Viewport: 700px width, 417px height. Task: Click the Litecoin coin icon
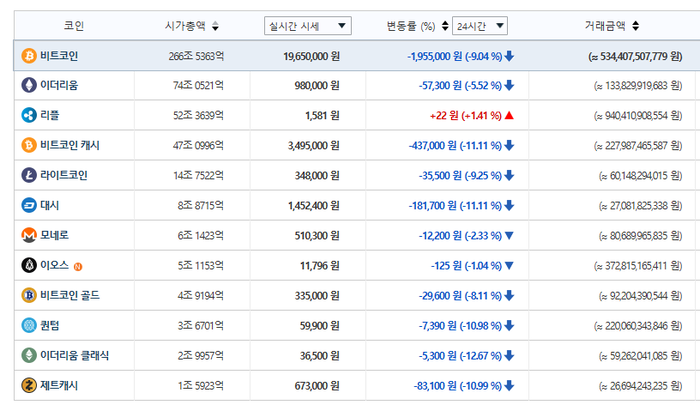[x=29, y=175]
